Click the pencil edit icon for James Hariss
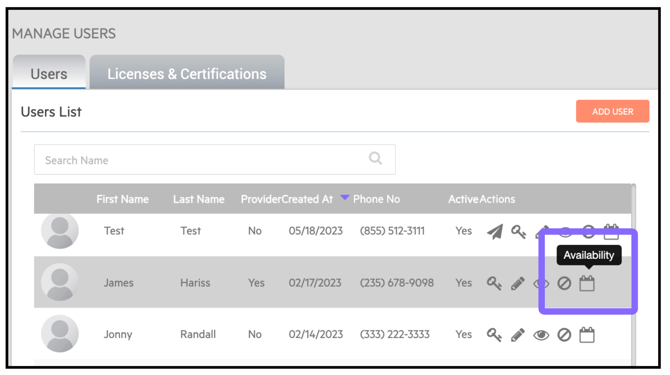 (517, 283)
